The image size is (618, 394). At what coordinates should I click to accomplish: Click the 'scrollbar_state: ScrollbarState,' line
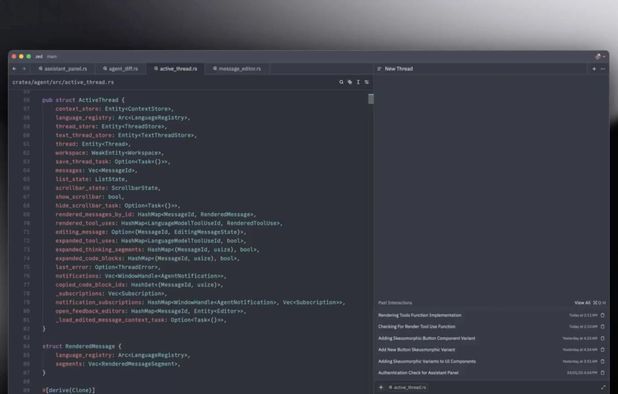(108, 188)
